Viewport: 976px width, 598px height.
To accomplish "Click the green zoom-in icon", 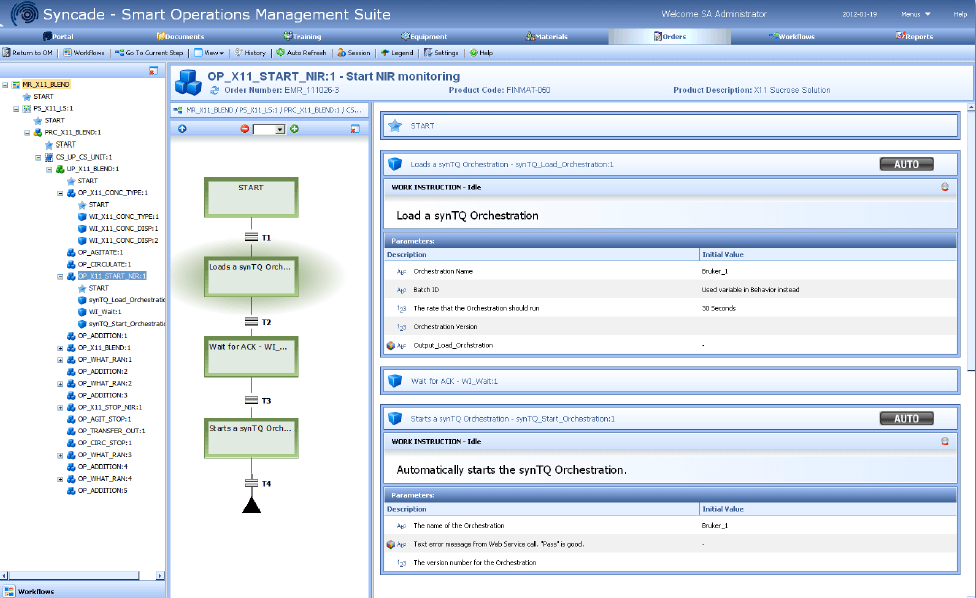I will (x=294, y=129).
